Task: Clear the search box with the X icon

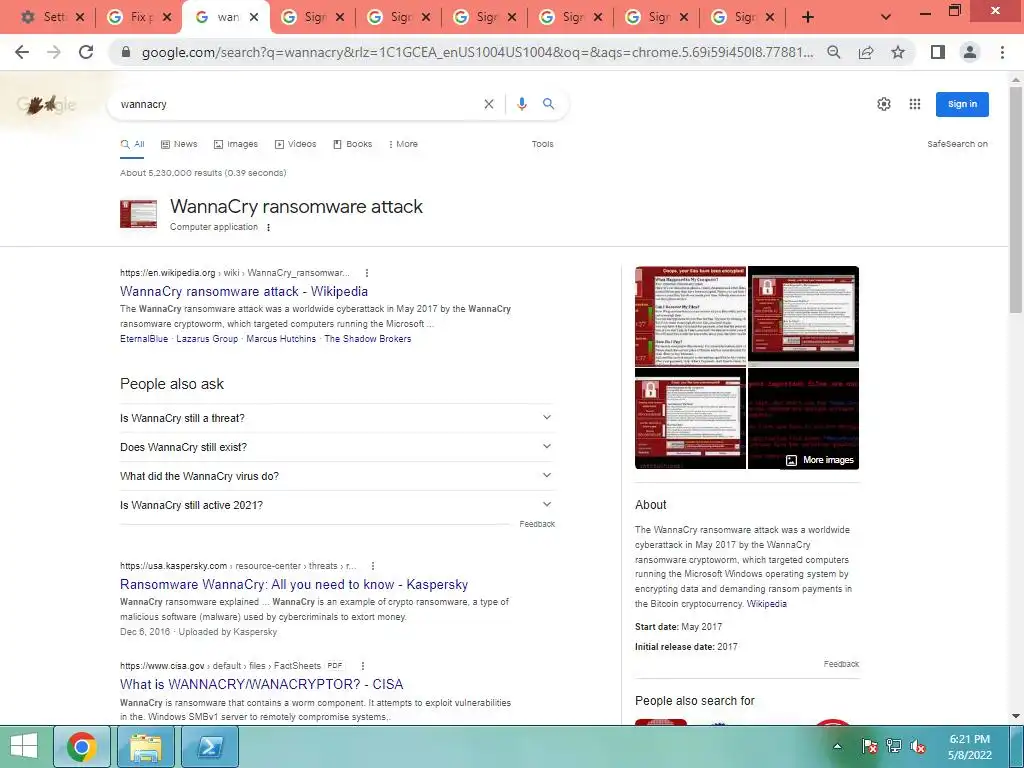Action: tap(488, 104)
